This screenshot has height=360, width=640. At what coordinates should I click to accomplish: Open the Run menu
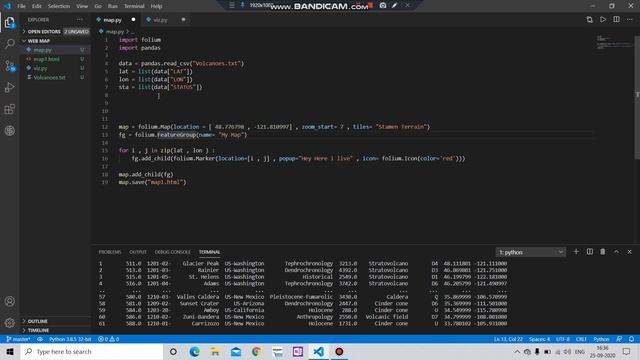click(x=113, y=6)
